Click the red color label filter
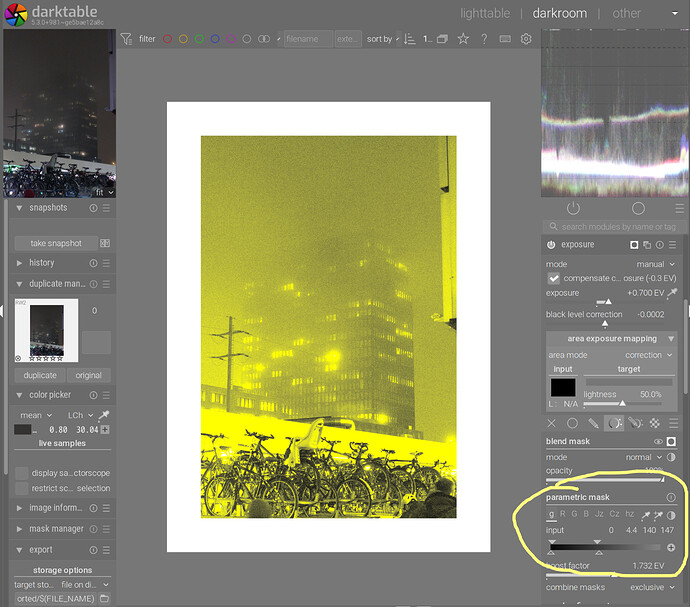 [168, 39]
